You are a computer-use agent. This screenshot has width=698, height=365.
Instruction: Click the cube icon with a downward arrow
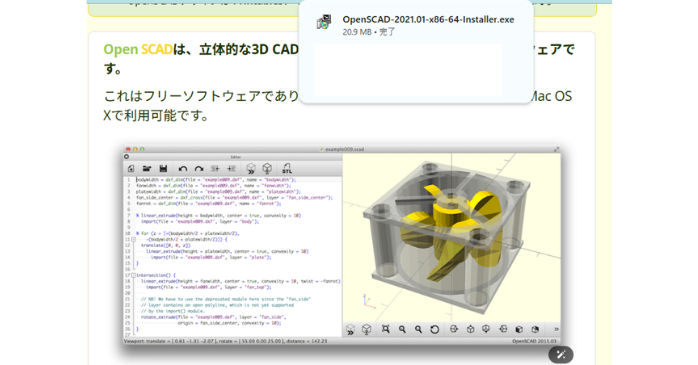point(487,329)
